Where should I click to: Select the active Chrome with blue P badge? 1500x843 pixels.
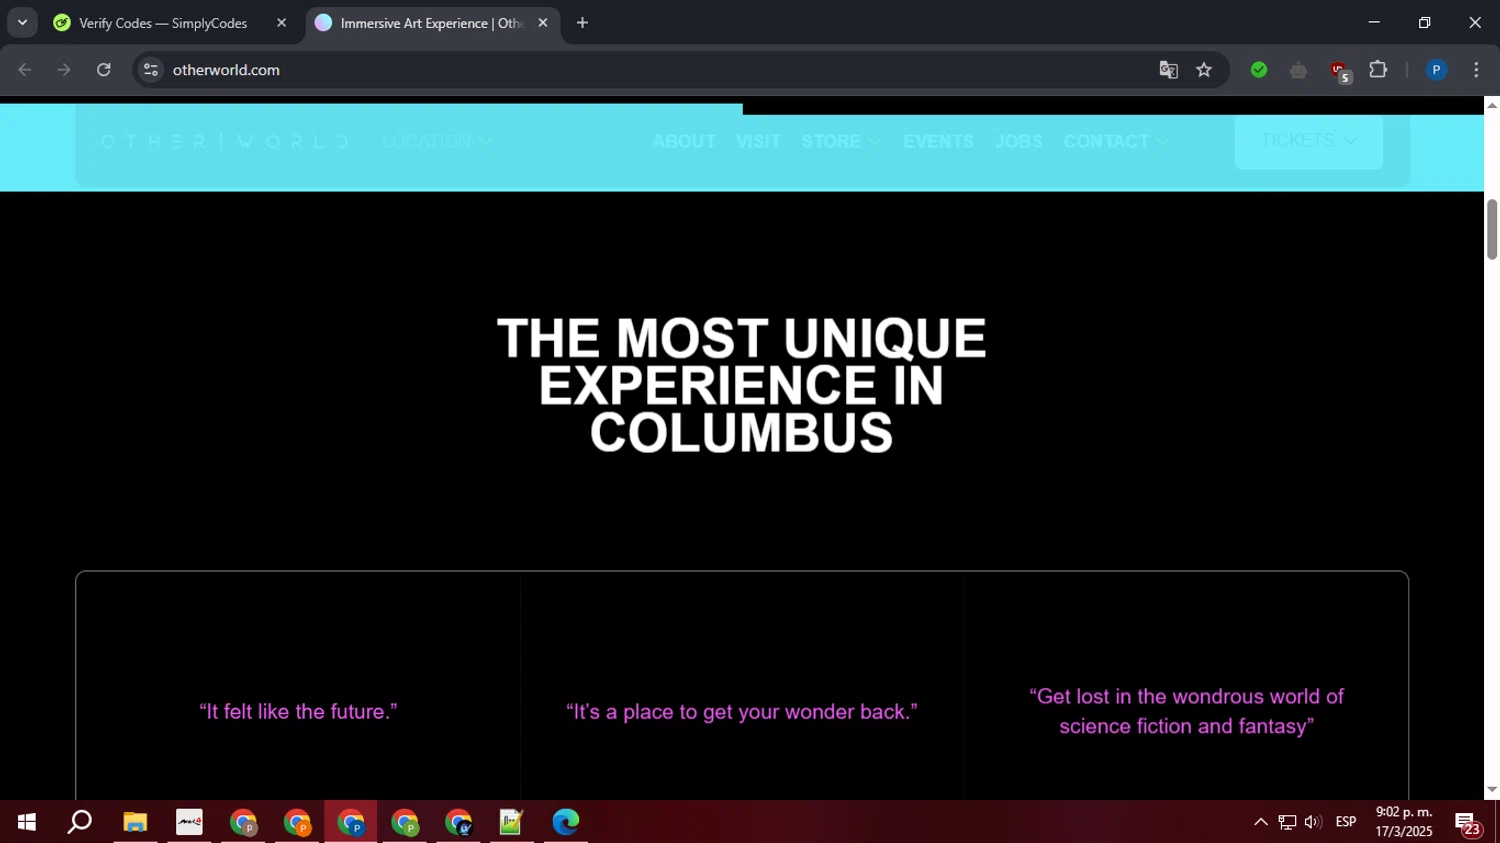pyautogui.click(x=351, y=822)
